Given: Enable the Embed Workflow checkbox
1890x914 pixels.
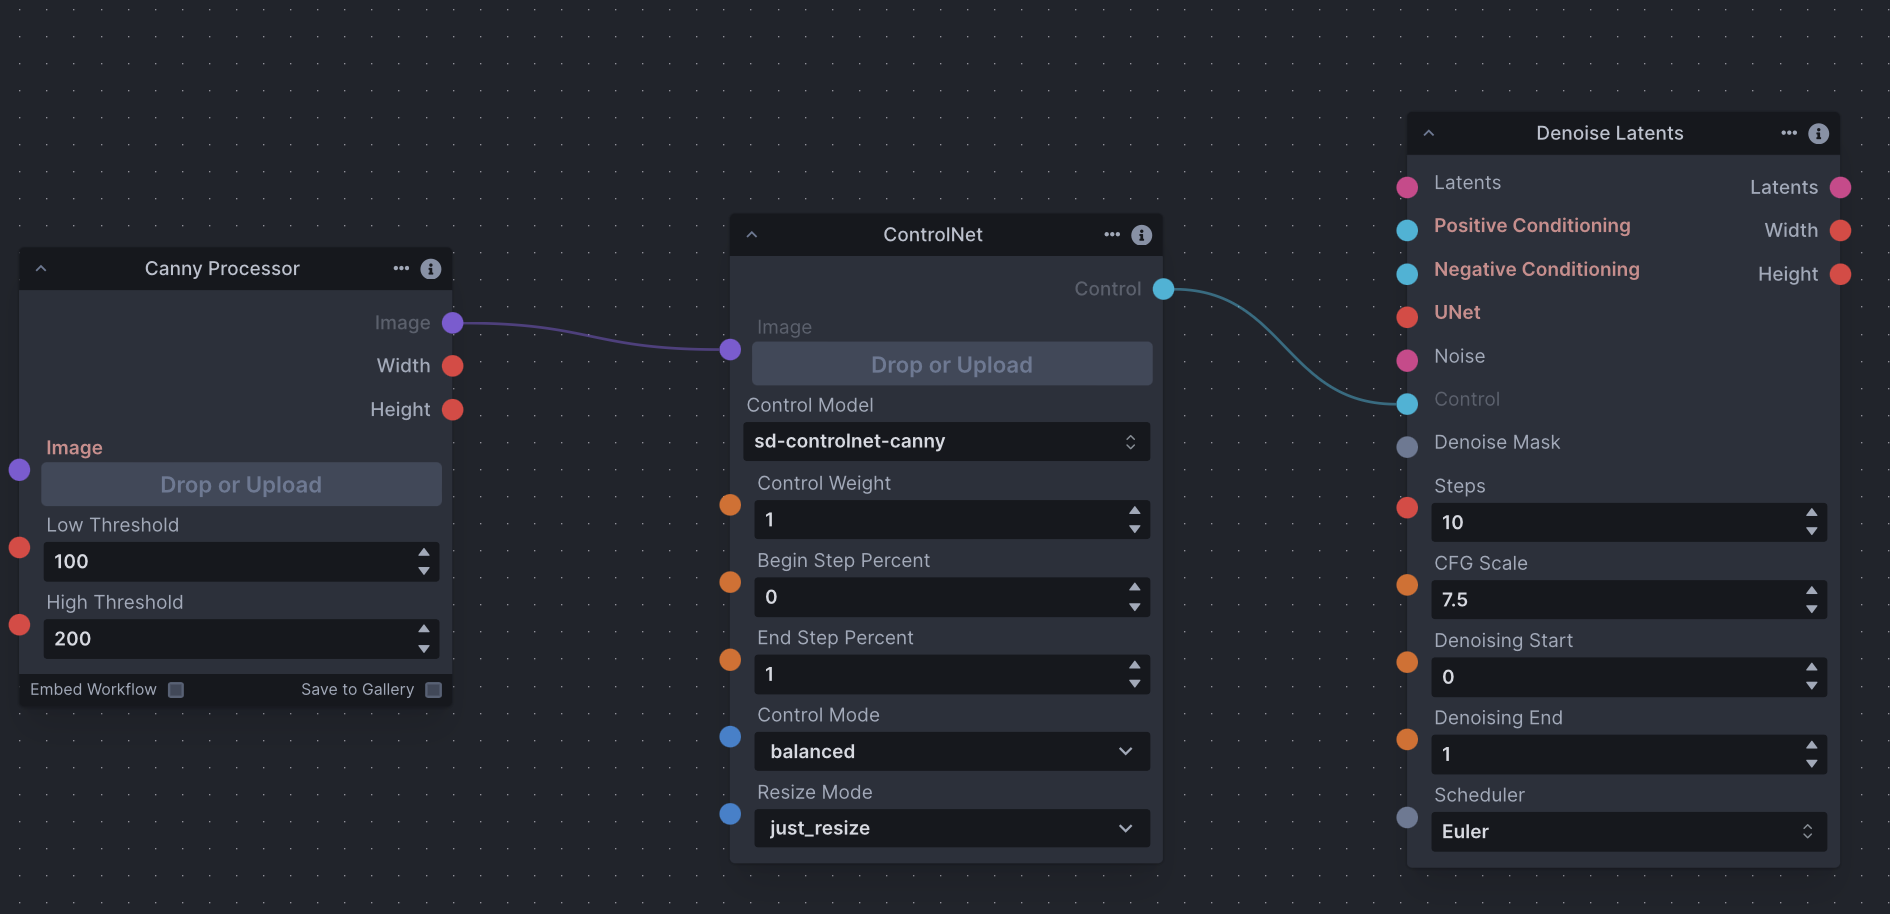Looking at the screenshot, I should coord(176,690).
